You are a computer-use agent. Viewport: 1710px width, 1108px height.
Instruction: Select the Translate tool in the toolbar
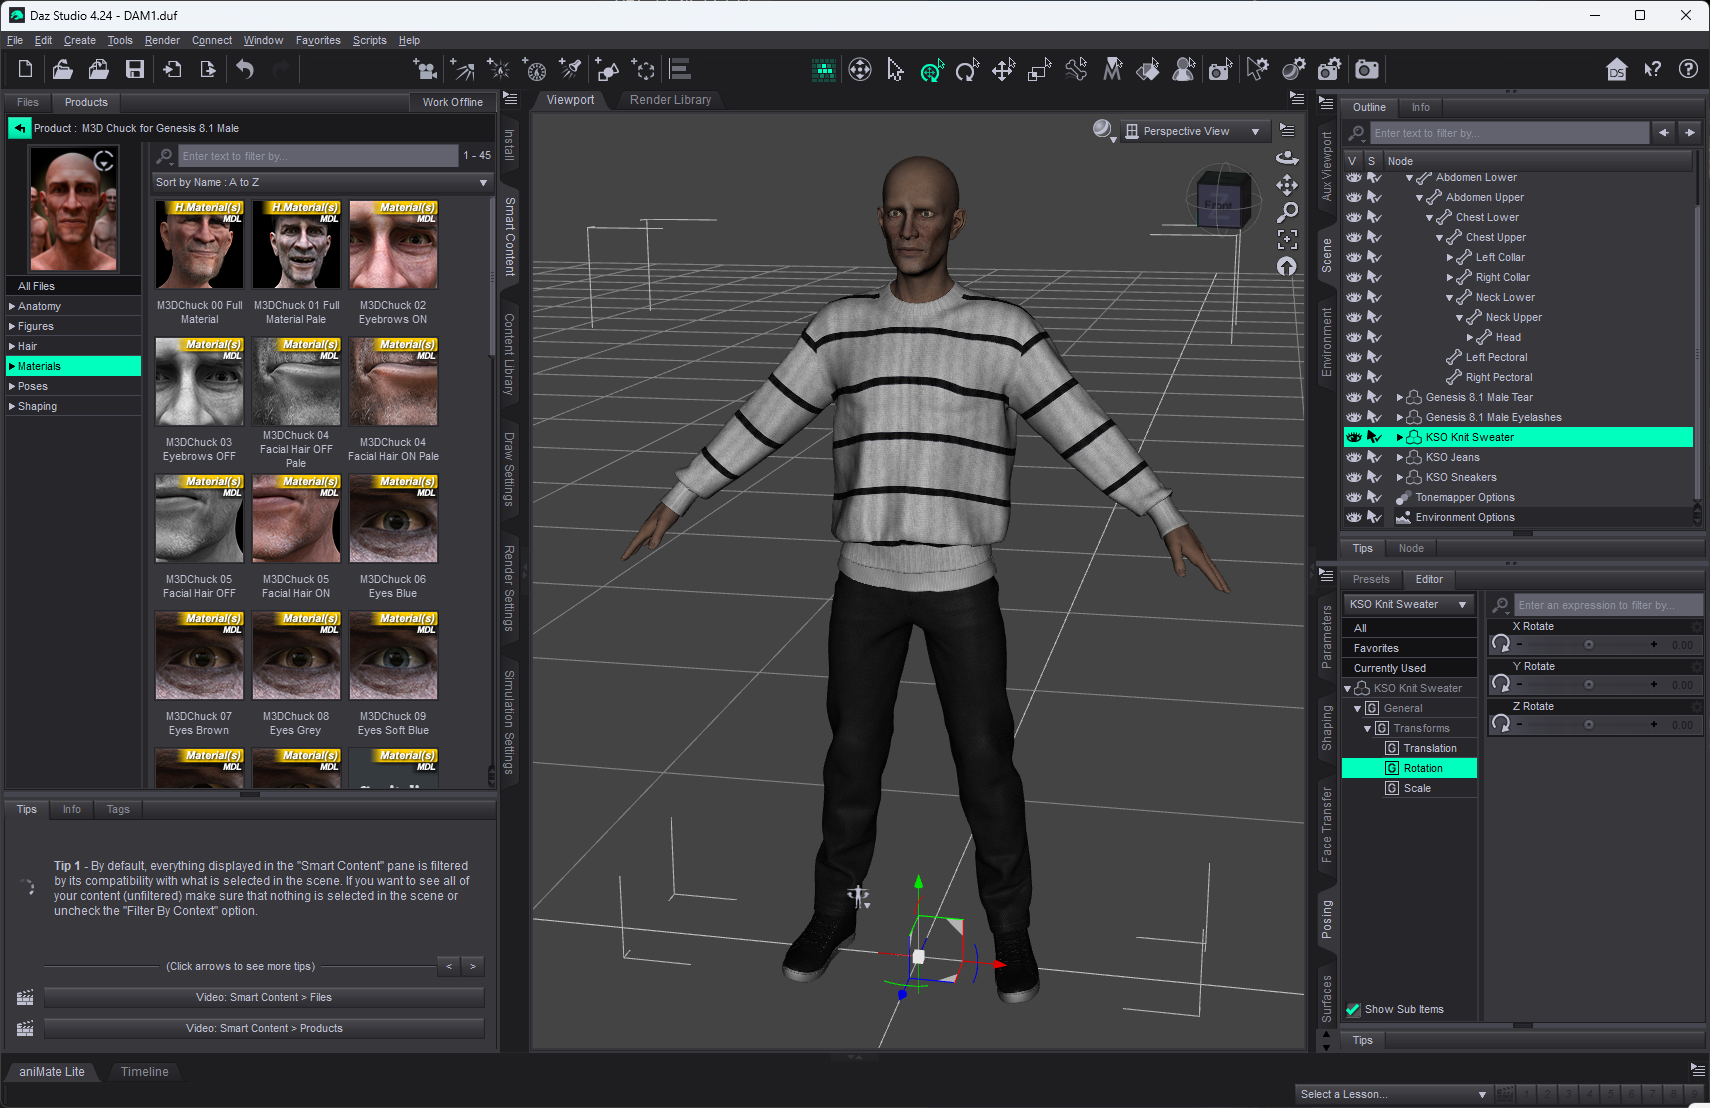1003,70
